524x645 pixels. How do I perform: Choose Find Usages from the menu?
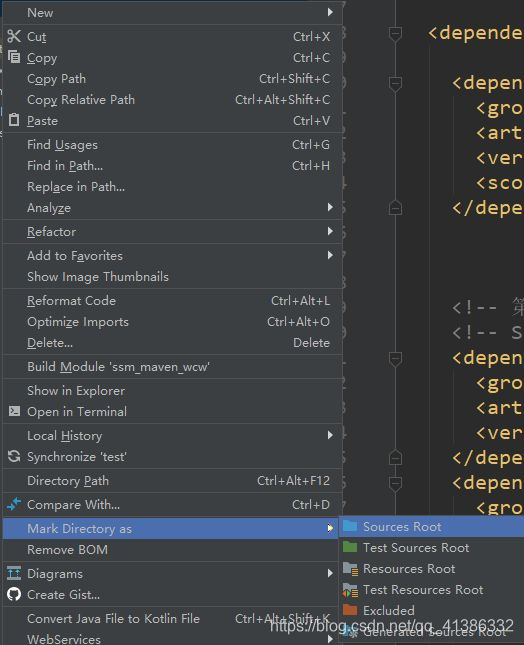tap(172, 144)
